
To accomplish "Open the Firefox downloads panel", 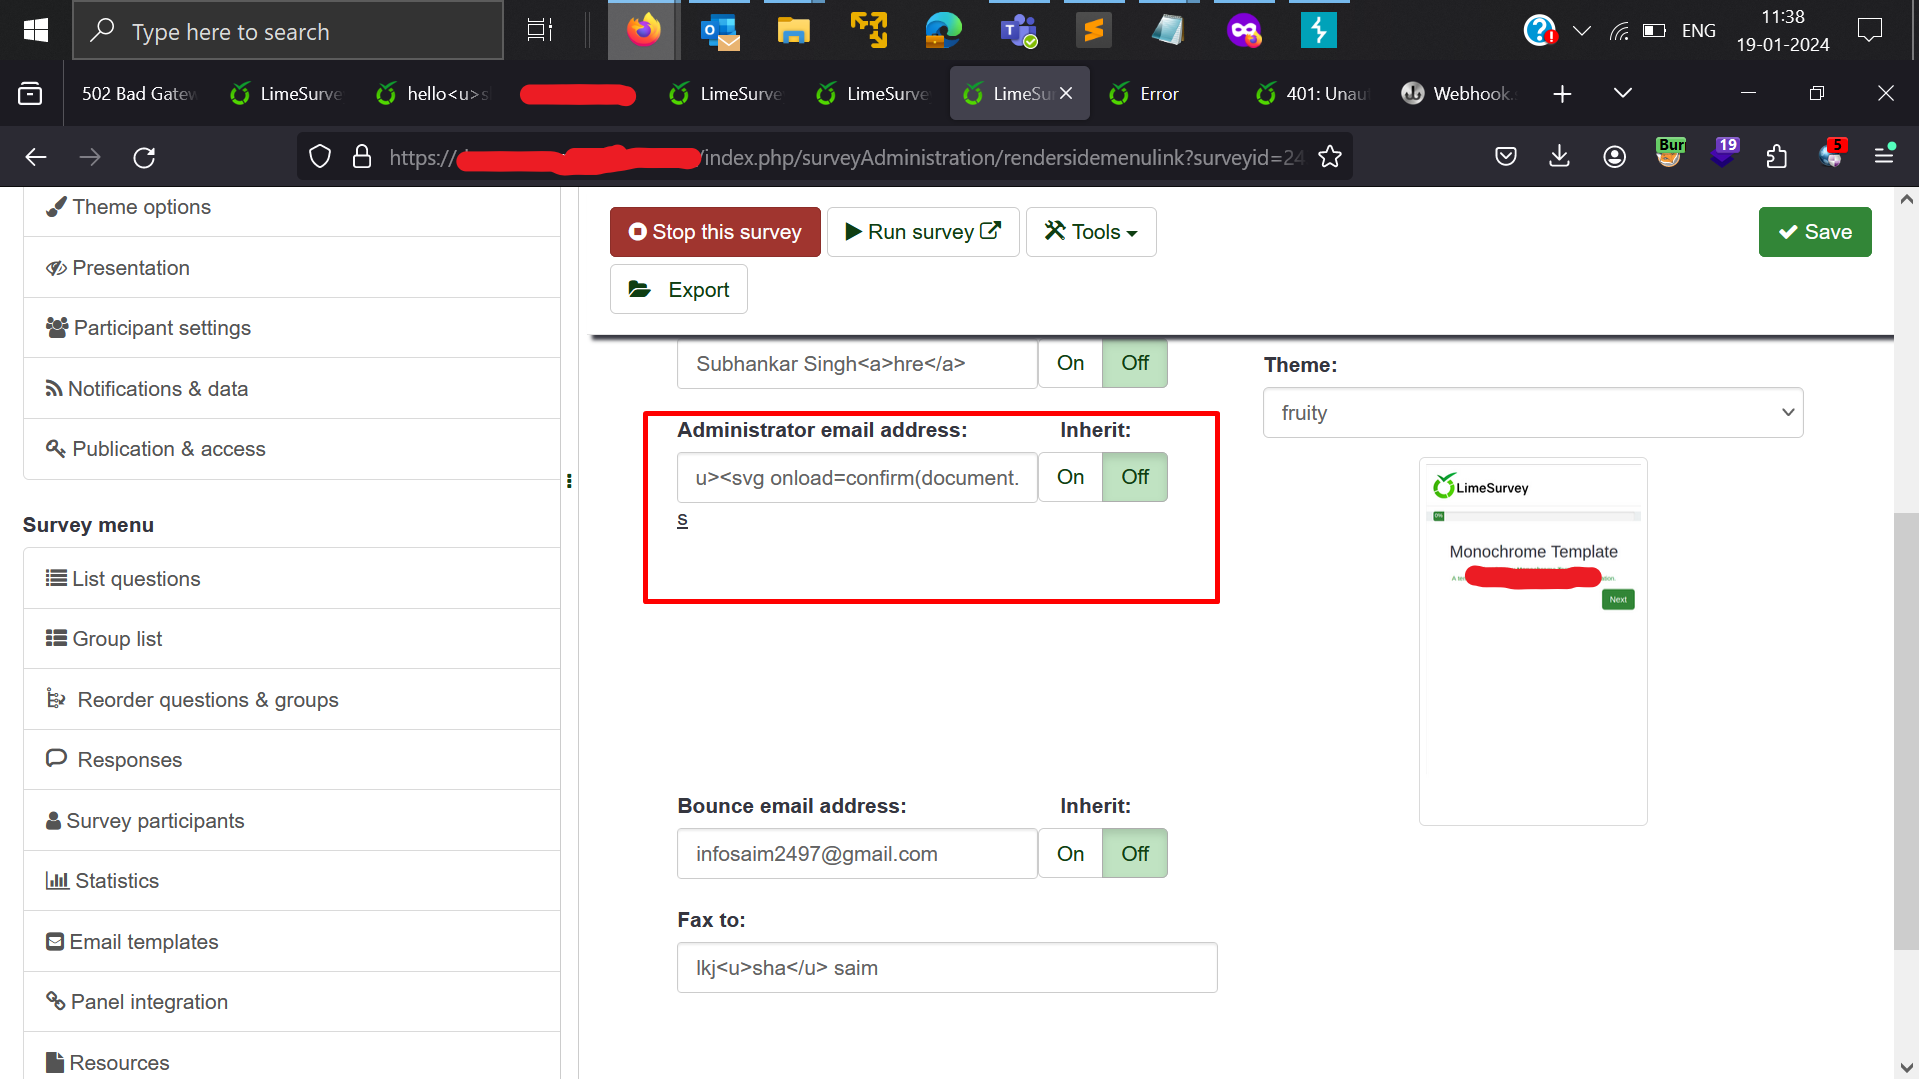I will pos(1560,156).
